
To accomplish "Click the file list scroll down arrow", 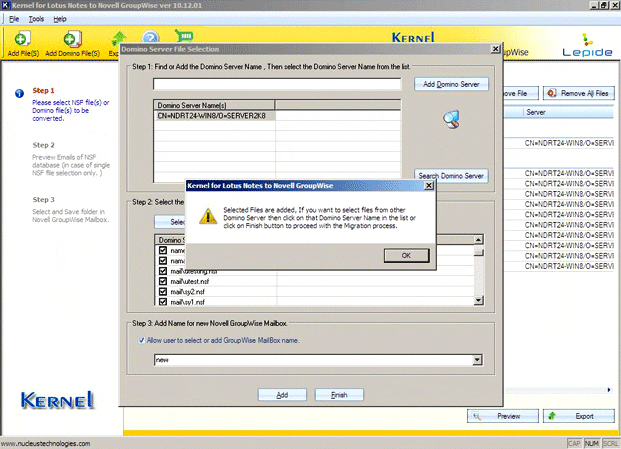I will click(478, 301).
